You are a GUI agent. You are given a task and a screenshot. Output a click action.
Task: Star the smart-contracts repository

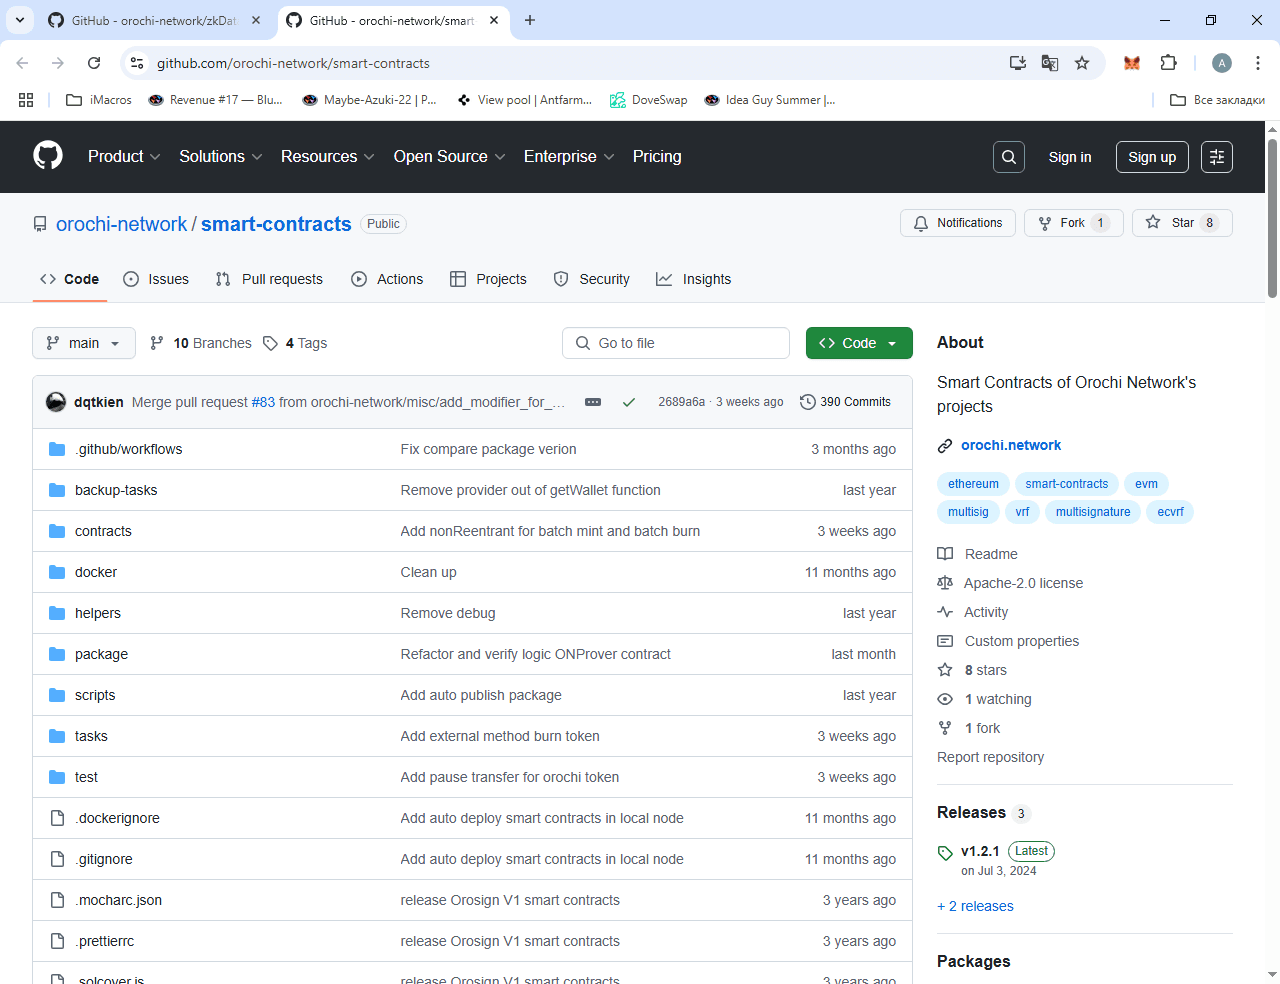point(1182,223)
